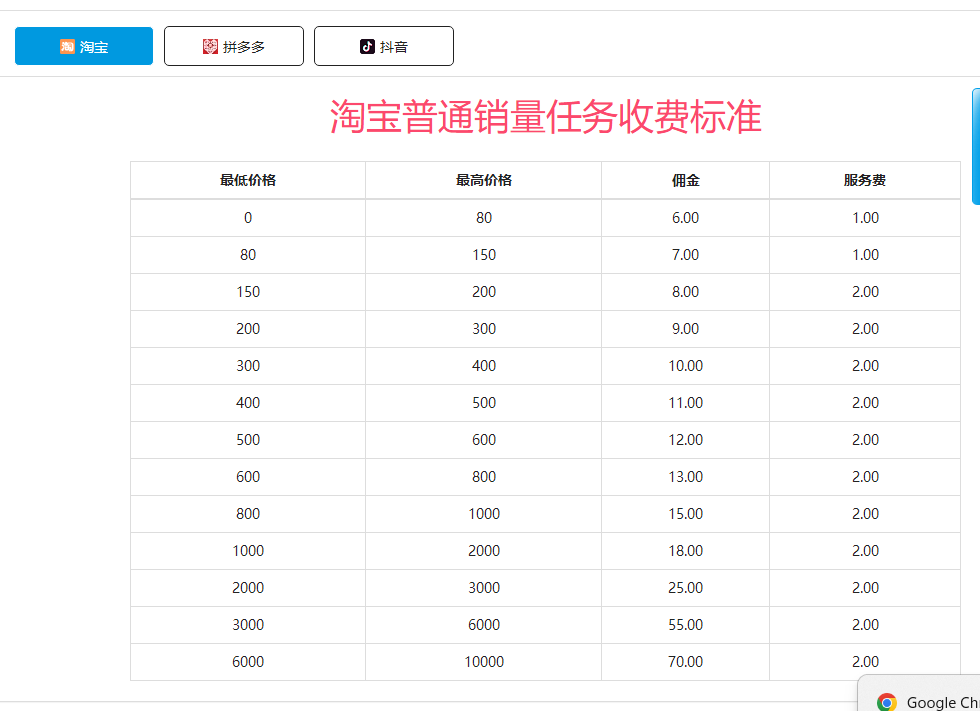The image size is (980, 711).
Task: Click the Taobao orange logo icon
Action: [67, 46]
